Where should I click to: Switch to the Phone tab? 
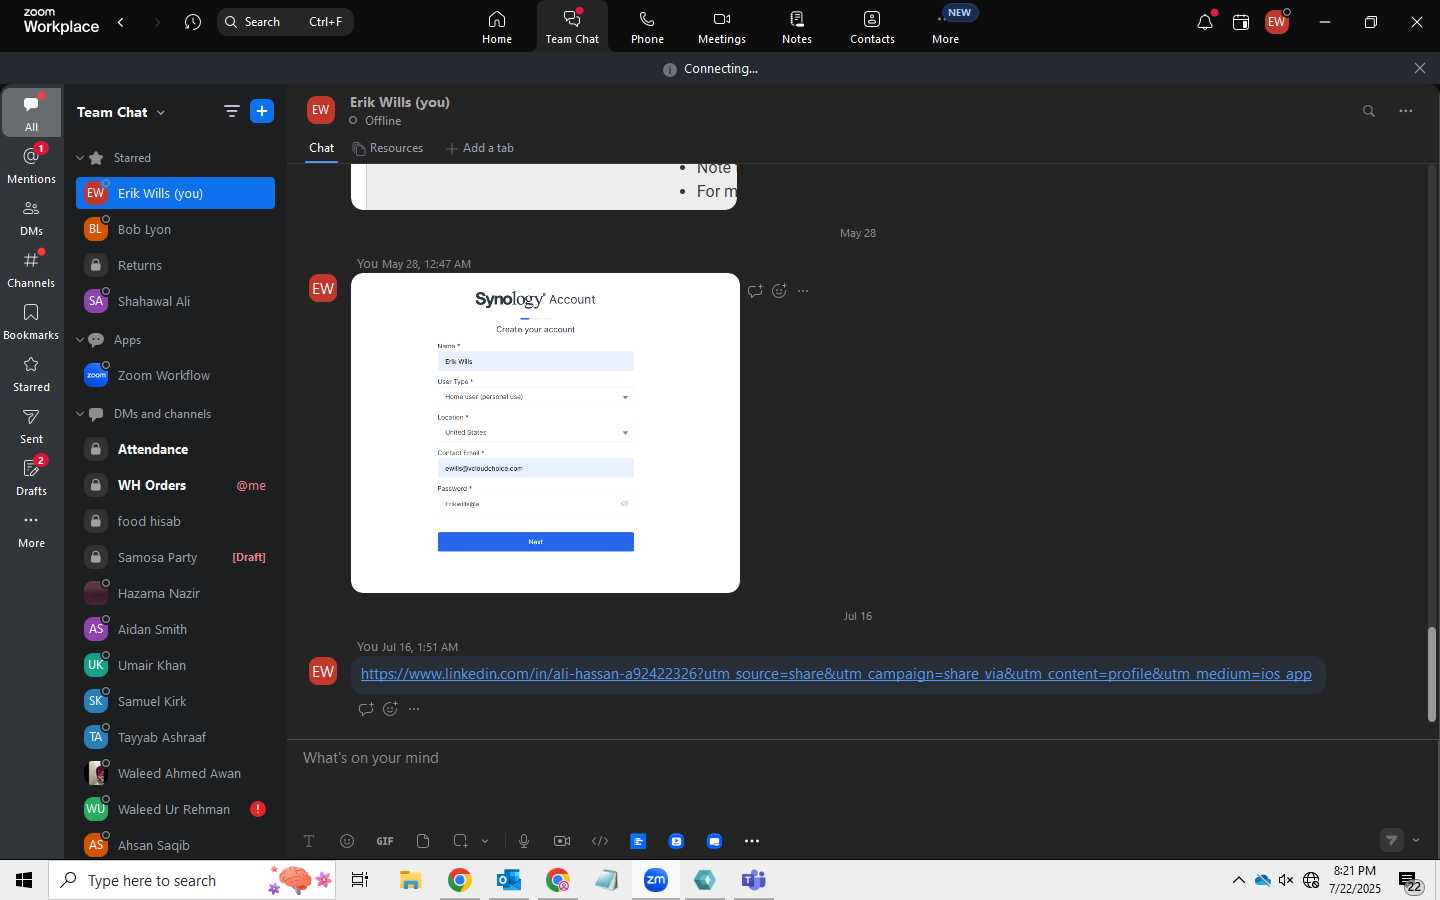point(647,27)
